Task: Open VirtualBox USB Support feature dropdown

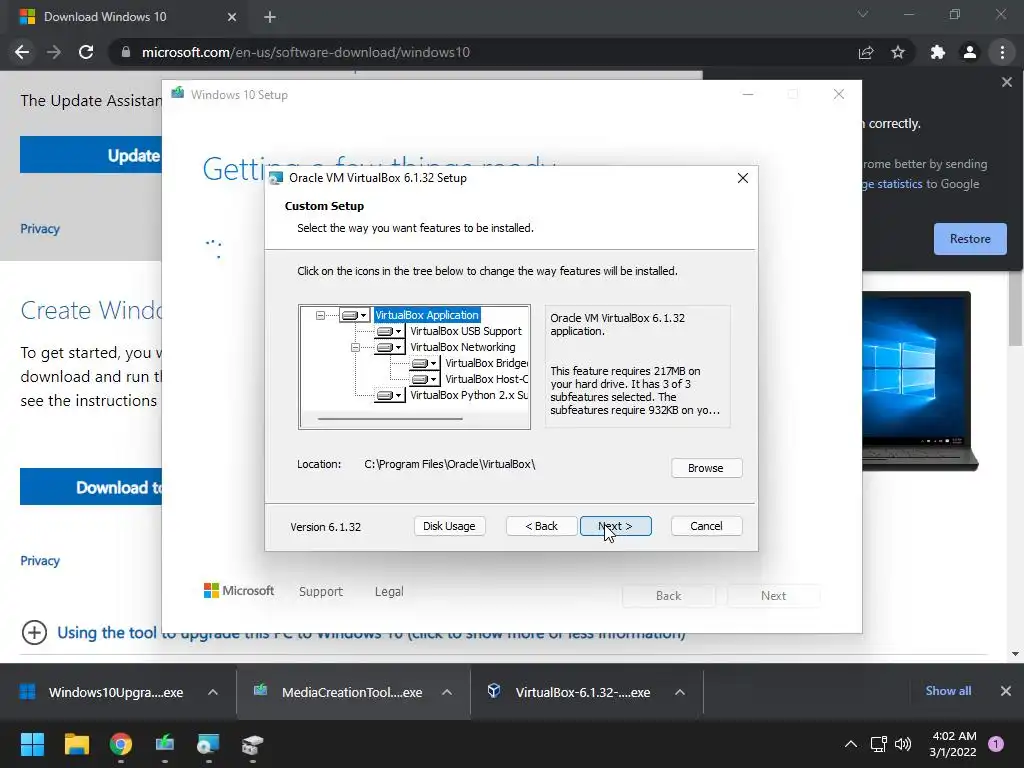Action: click(390, 332)
